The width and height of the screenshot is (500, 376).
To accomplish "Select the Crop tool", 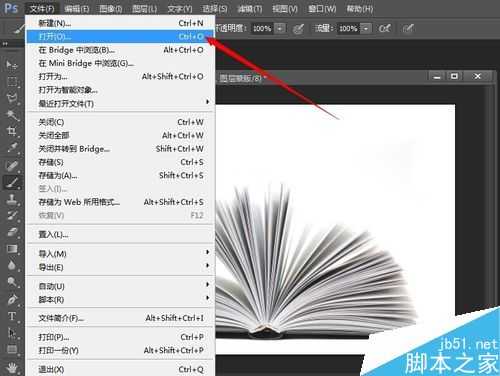I will [x=12, y=131].
